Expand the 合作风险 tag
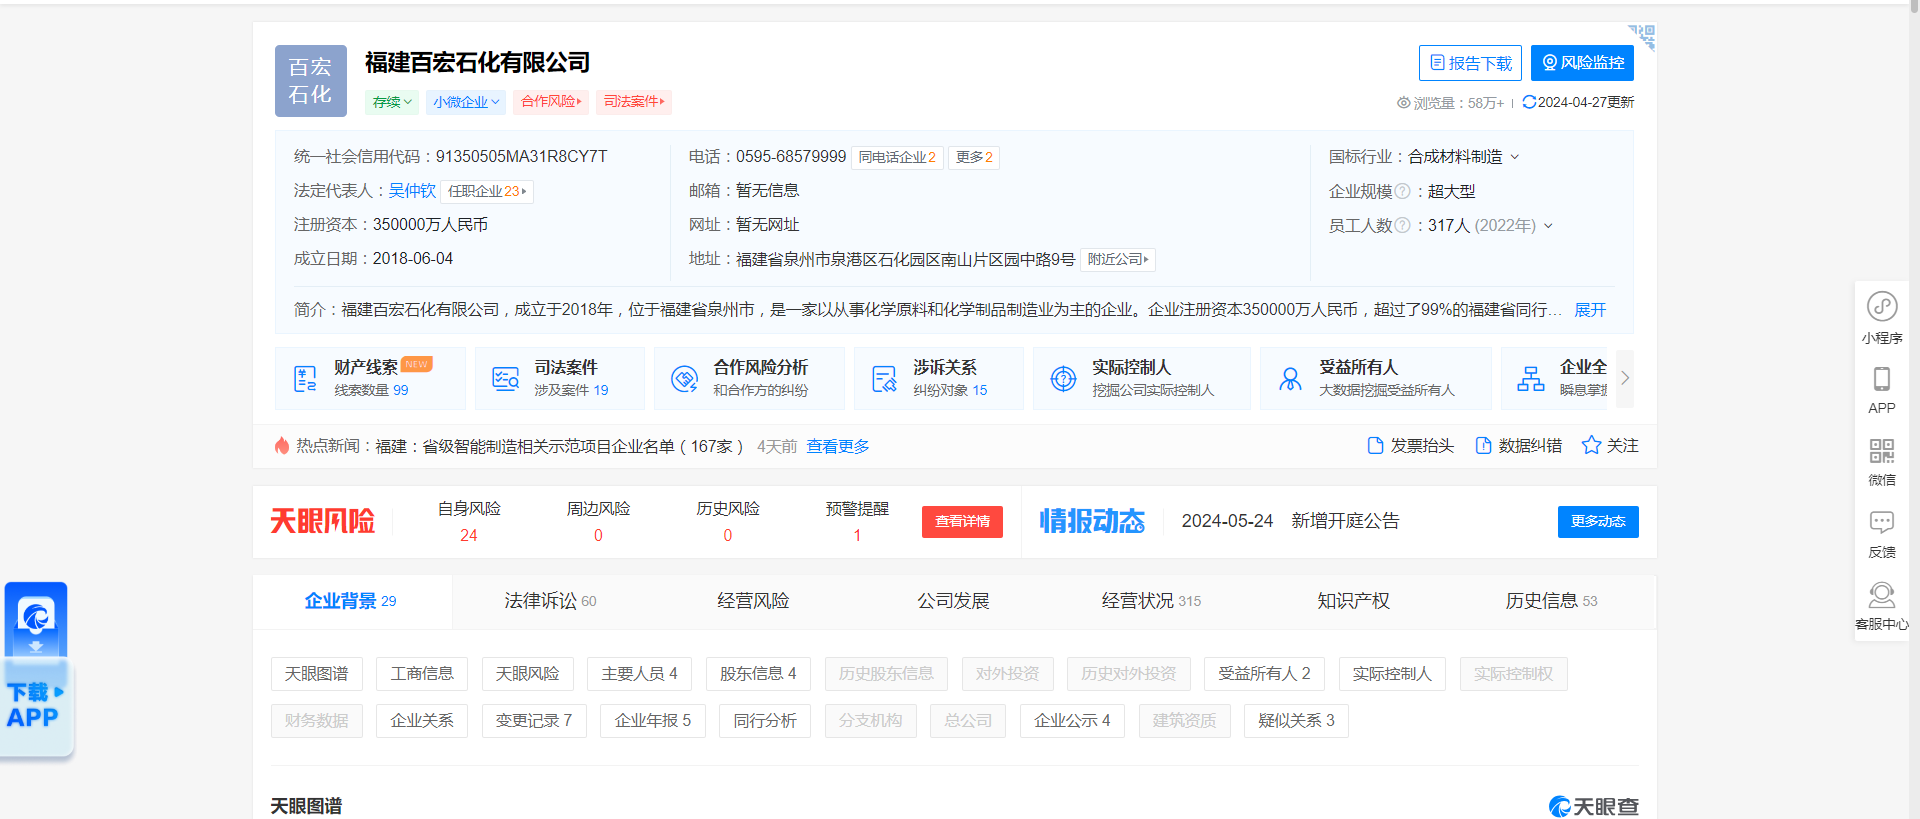This screenshot has width=1920, height=819. coord(551,102)
